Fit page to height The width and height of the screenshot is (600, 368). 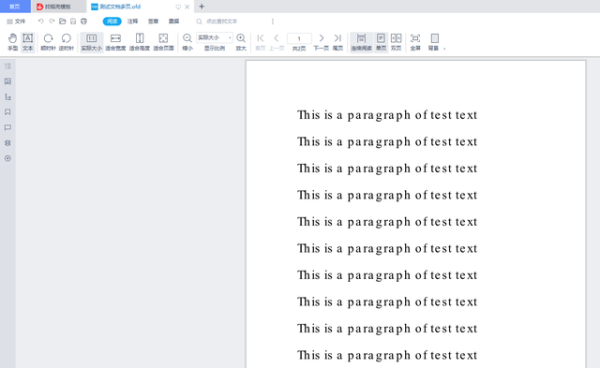tap(140, 42)
